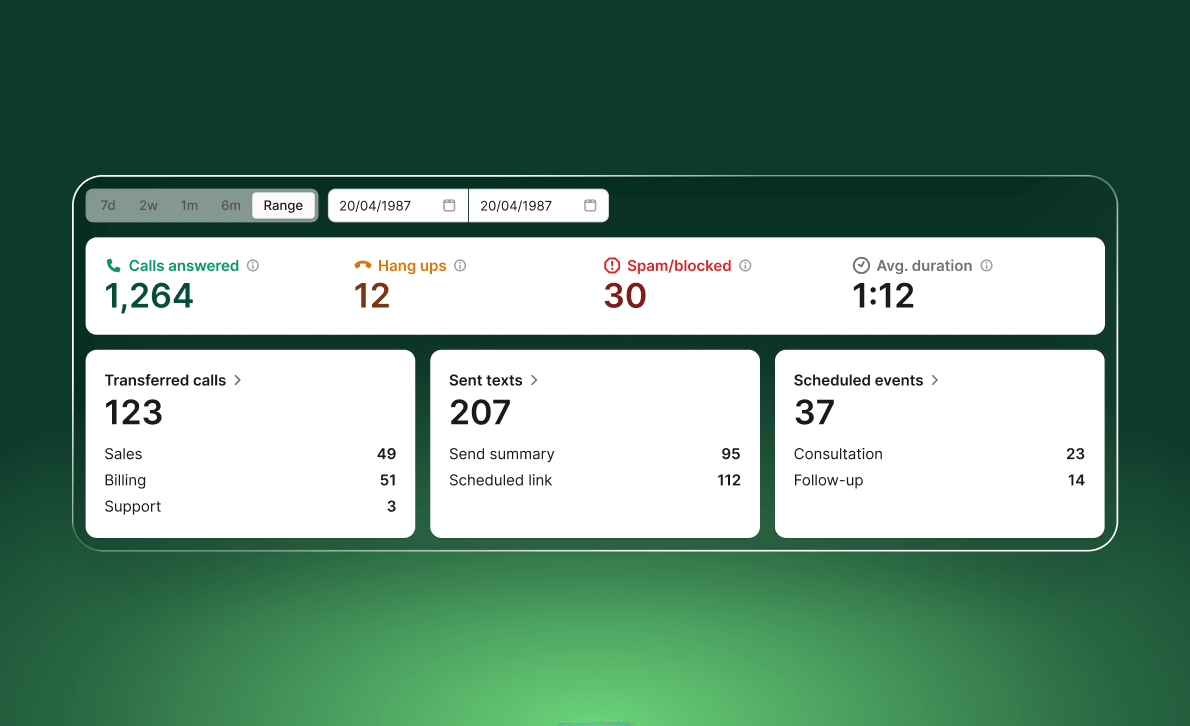The width and height of the screenshot is (1190, 726).
Task: Click the orange hang-up receiver icon
Action: click(x=362, y=265)
